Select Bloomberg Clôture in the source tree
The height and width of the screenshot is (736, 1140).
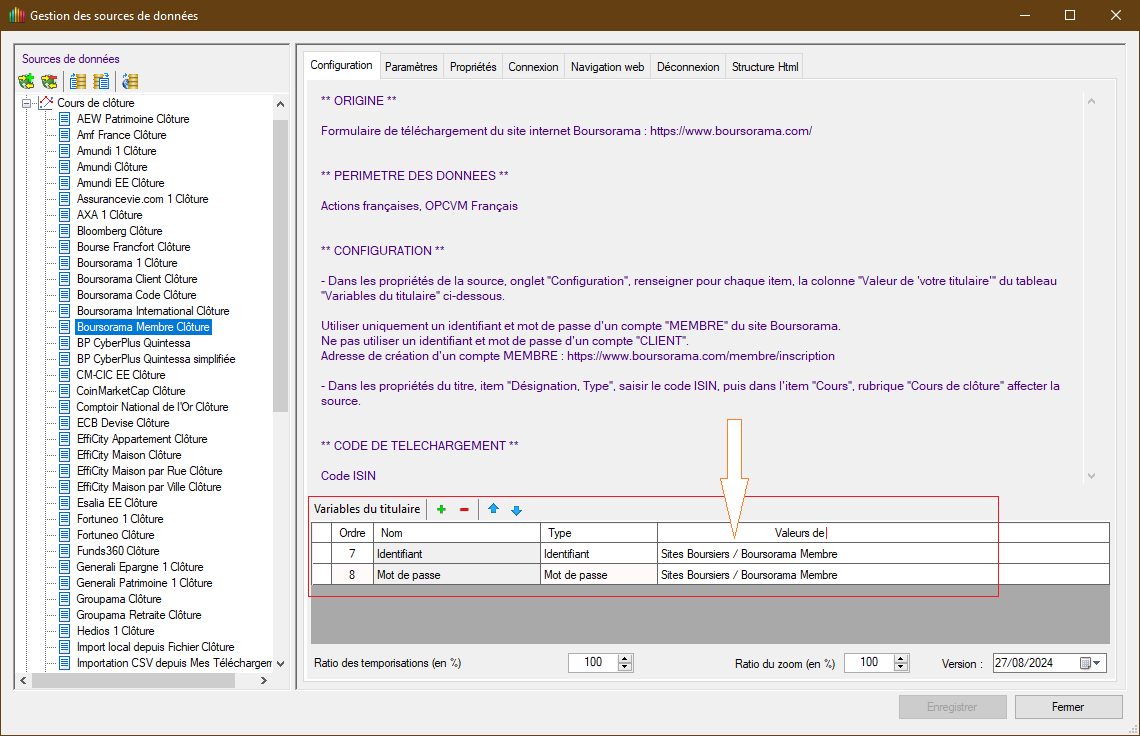tap(119, 231)
